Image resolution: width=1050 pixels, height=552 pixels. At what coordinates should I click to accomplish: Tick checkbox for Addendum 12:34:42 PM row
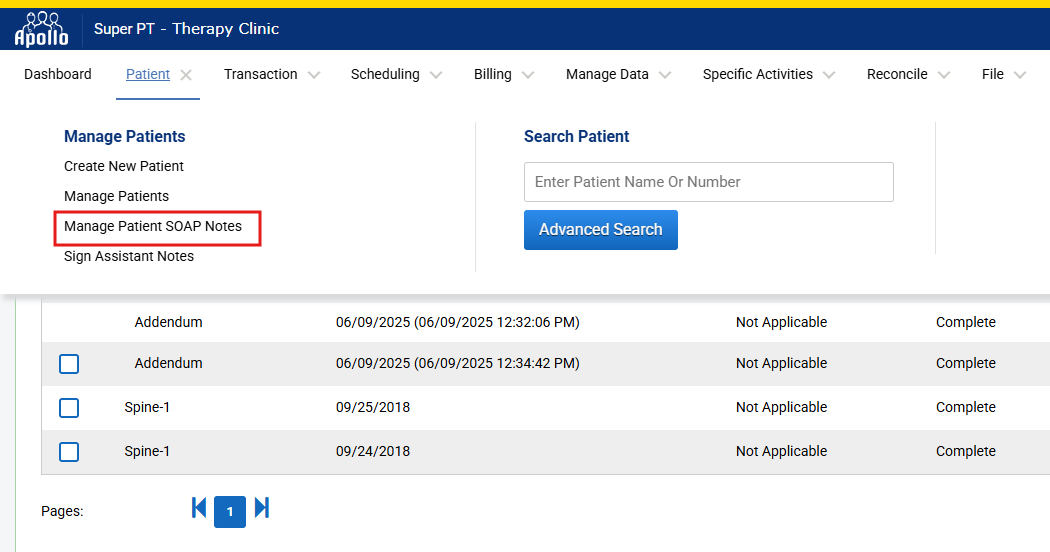tap(69, 364)
